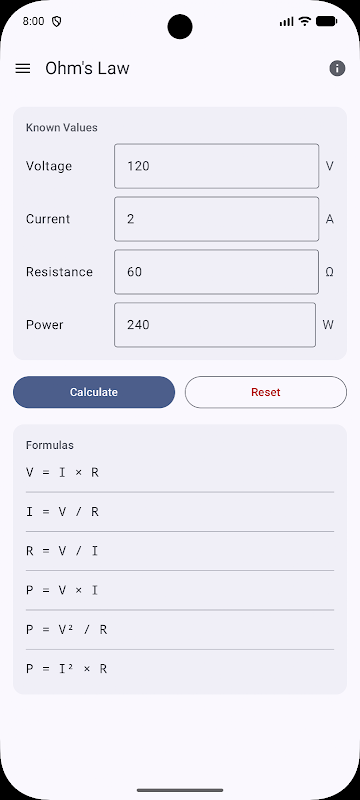Screen dimensions: 360x800
Task: Tap the Power input field with 240
Action: tap(215, 325)
